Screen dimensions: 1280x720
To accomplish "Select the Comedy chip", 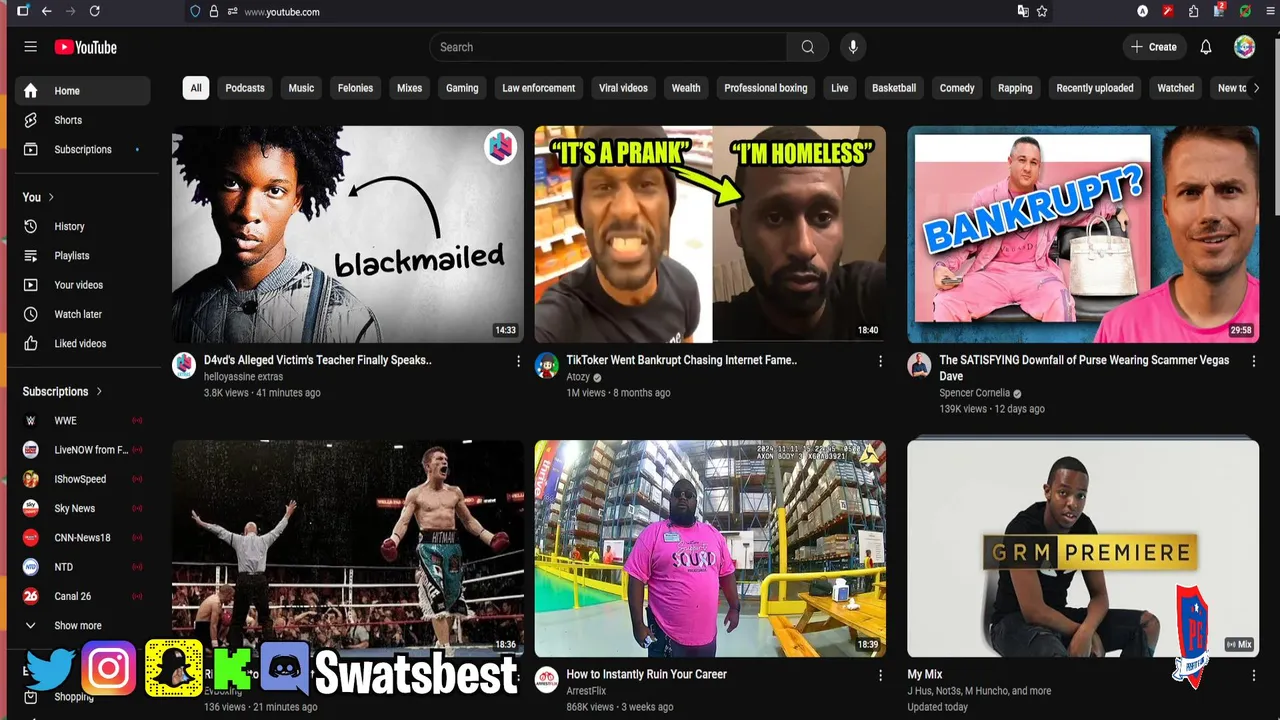I will pyautogui.click(x=957, y=88).
